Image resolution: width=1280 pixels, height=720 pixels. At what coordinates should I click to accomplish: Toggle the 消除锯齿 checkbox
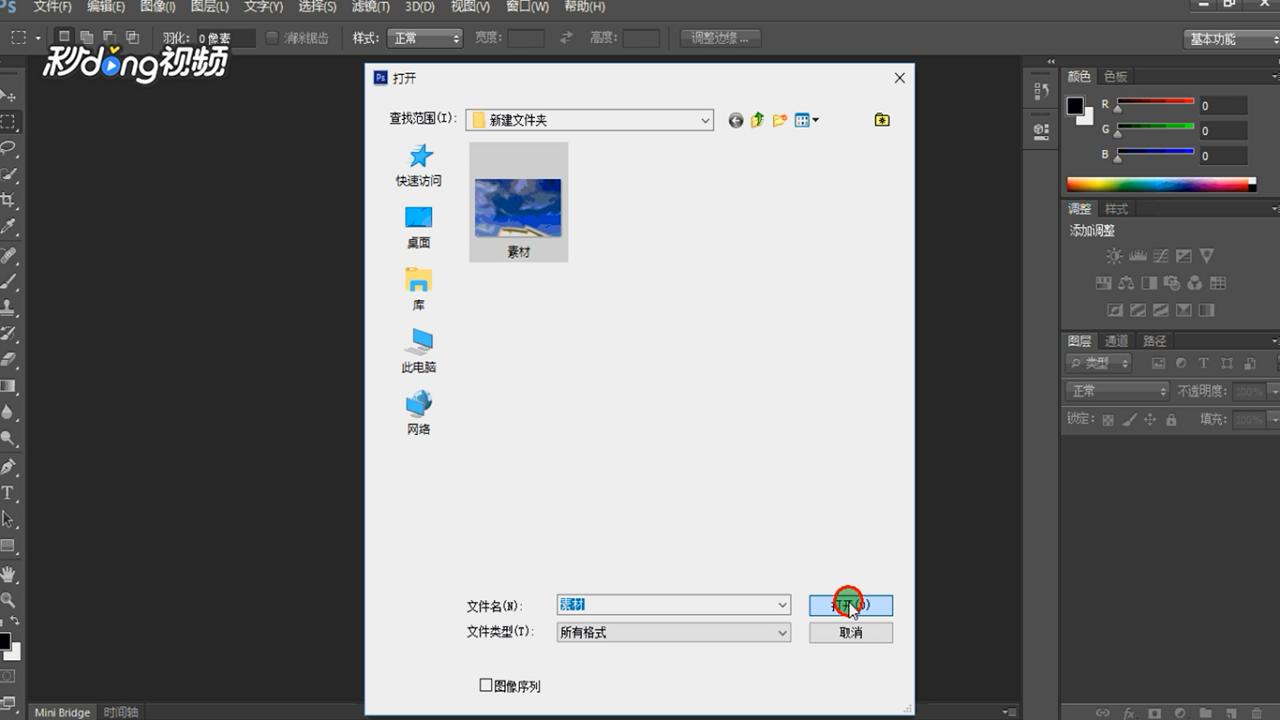coord(273,38)
